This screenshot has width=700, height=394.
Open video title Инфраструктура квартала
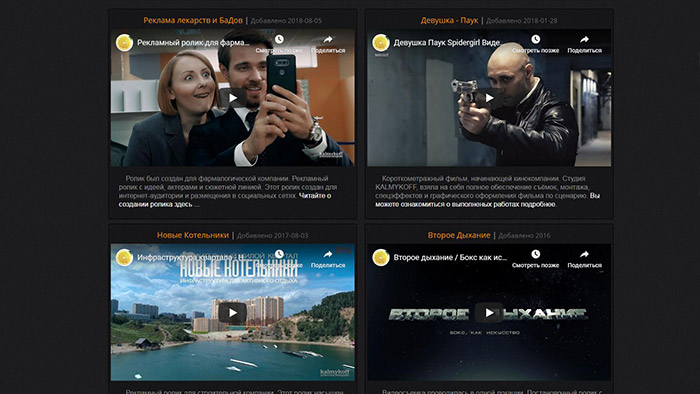[191, 257]
